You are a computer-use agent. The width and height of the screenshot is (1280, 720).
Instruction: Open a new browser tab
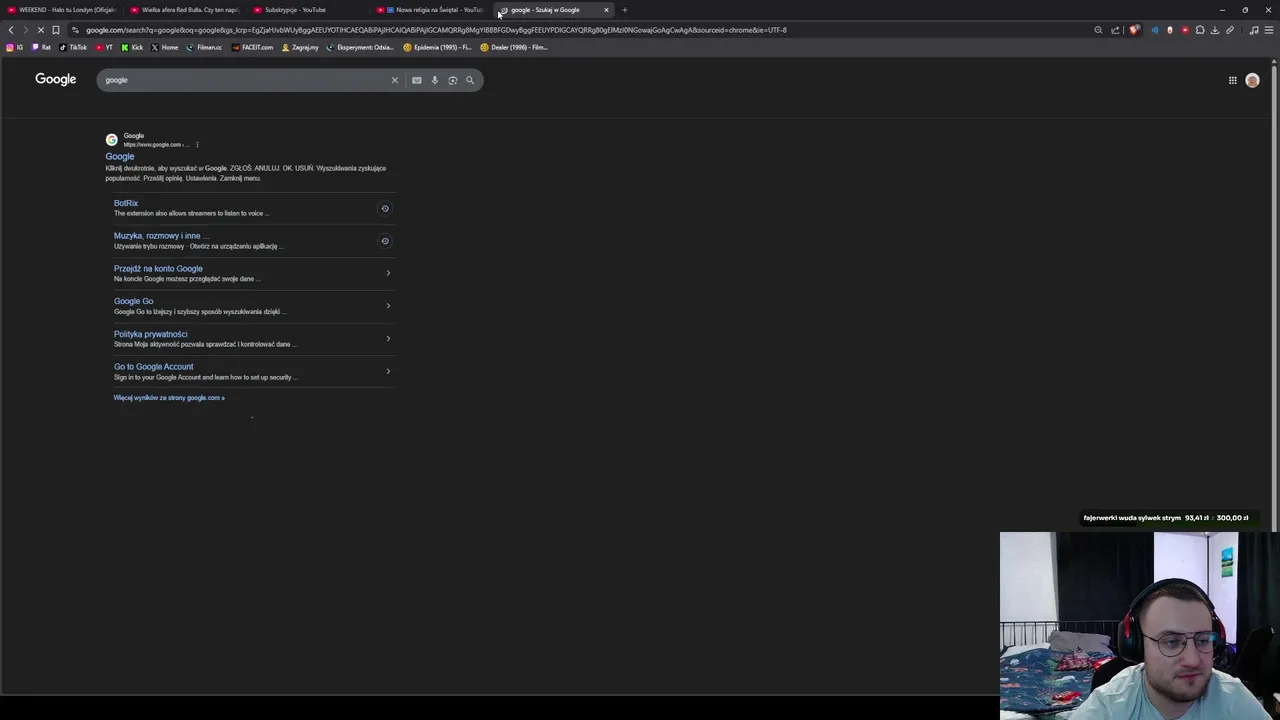pyautogui.click(x=625, y=10)
